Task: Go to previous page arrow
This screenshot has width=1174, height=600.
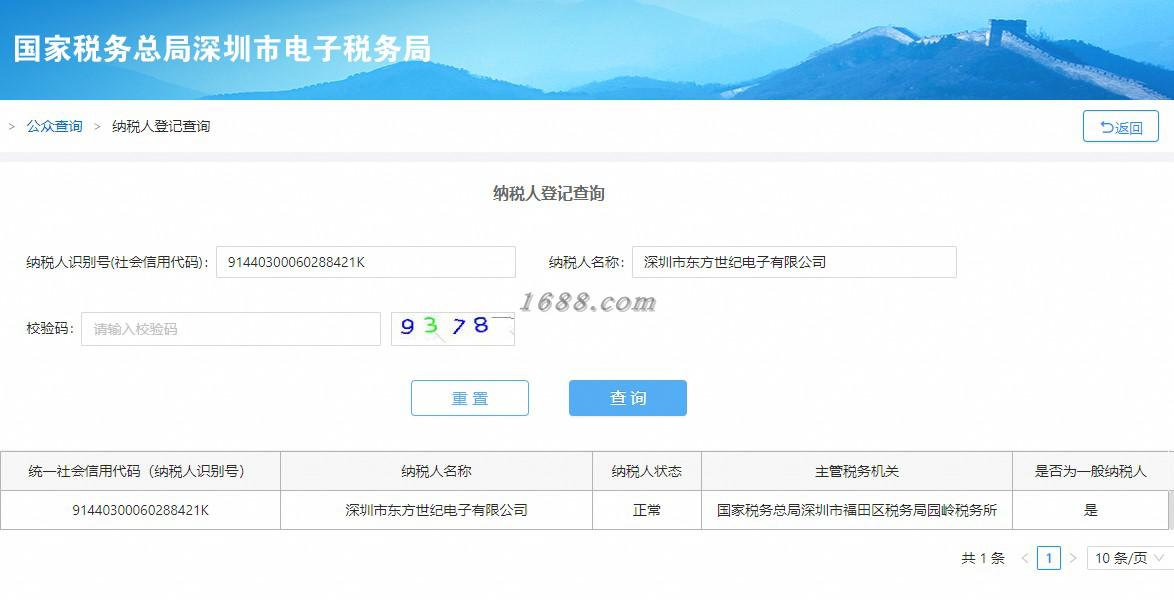Action: (1024, 558)
